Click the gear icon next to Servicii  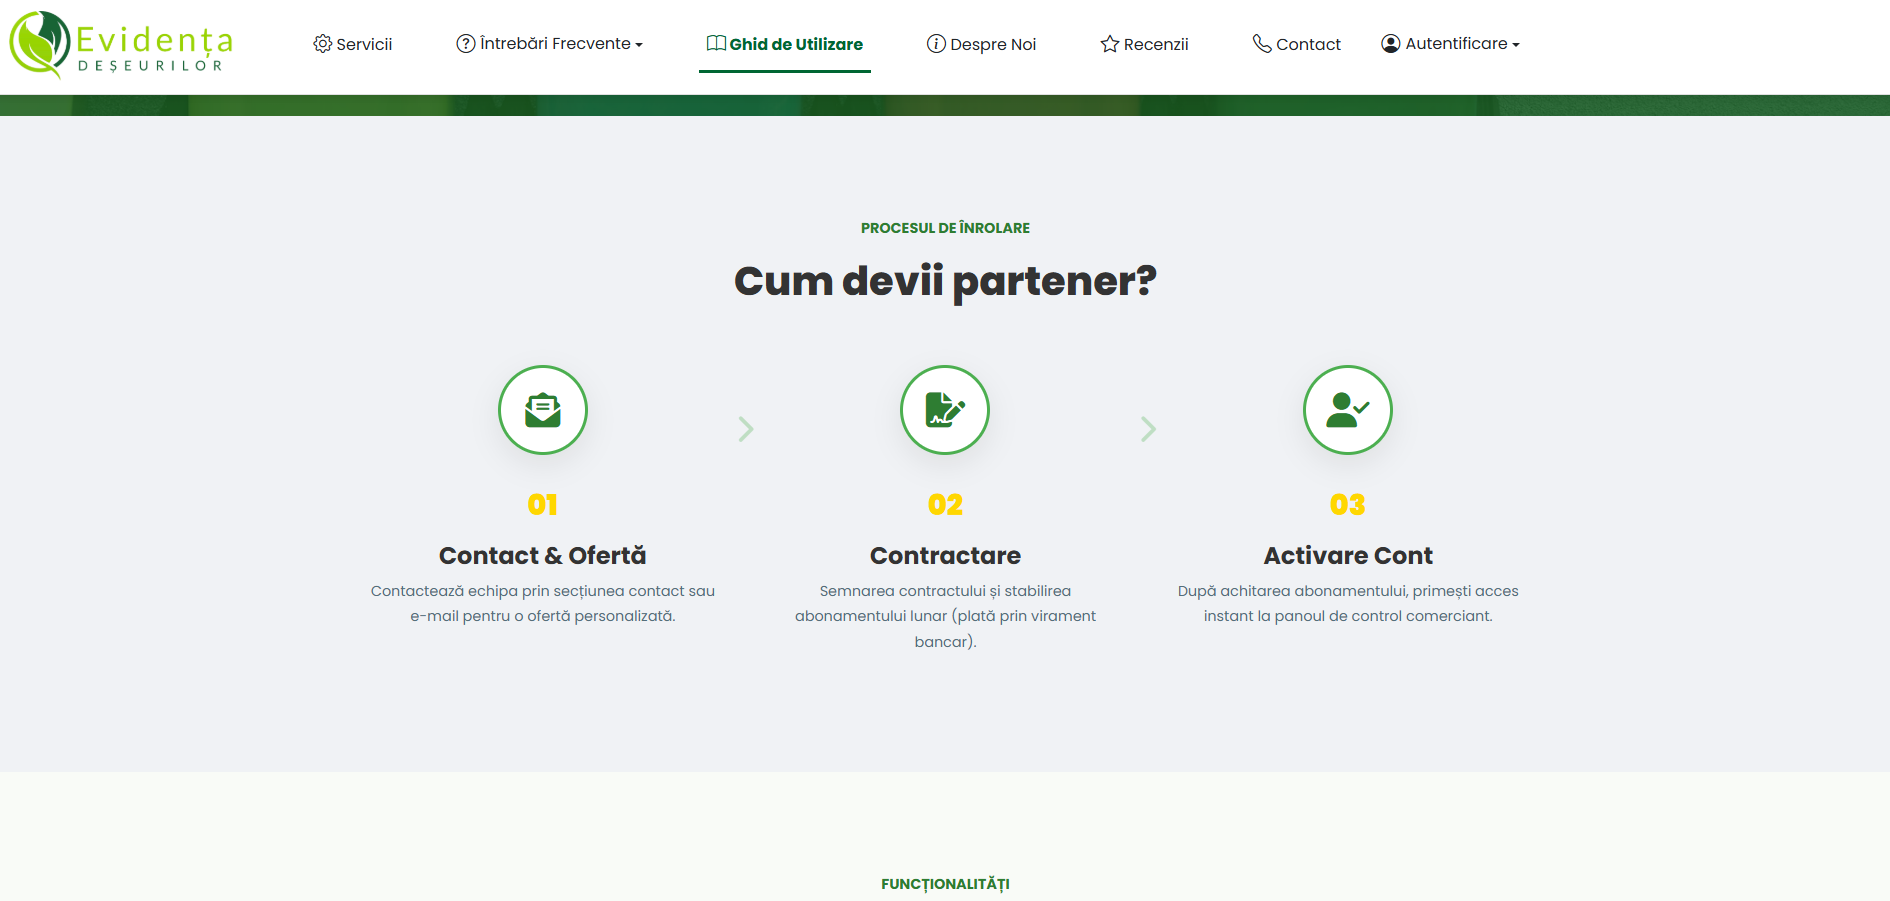point(322,44)
